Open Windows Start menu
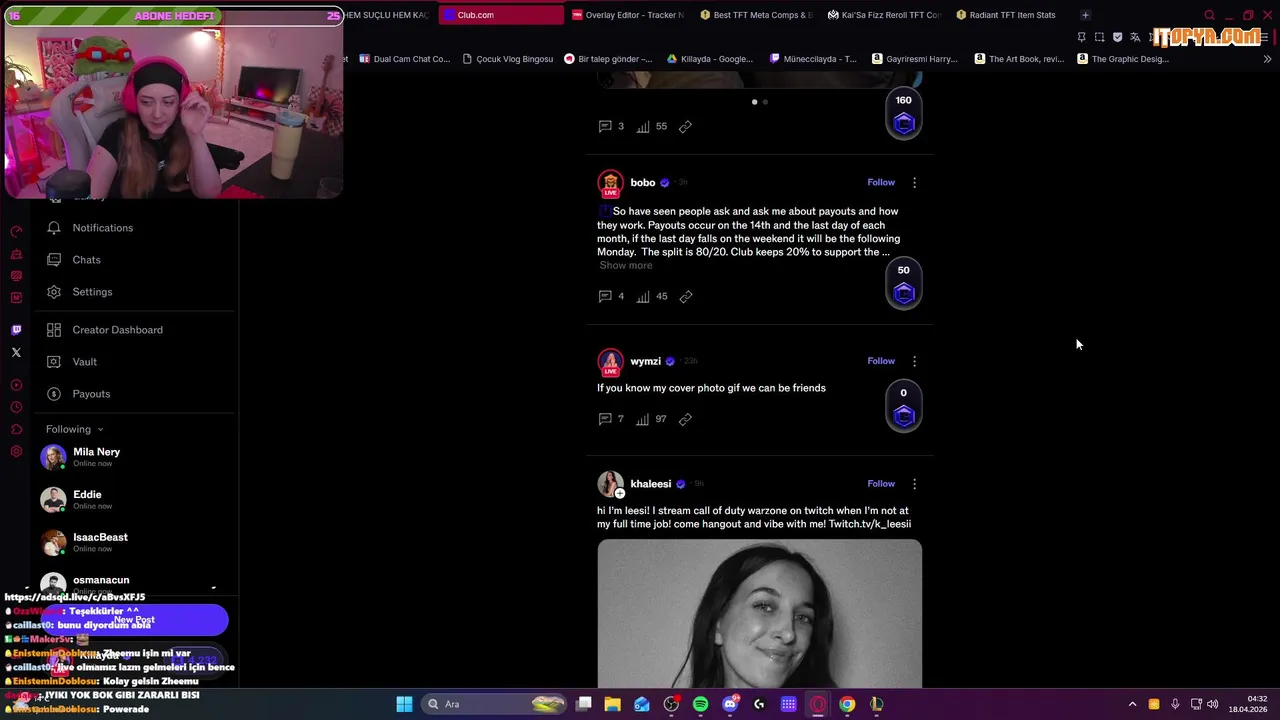This screenshot has width=1280, height=720. (x=404, y=704)
